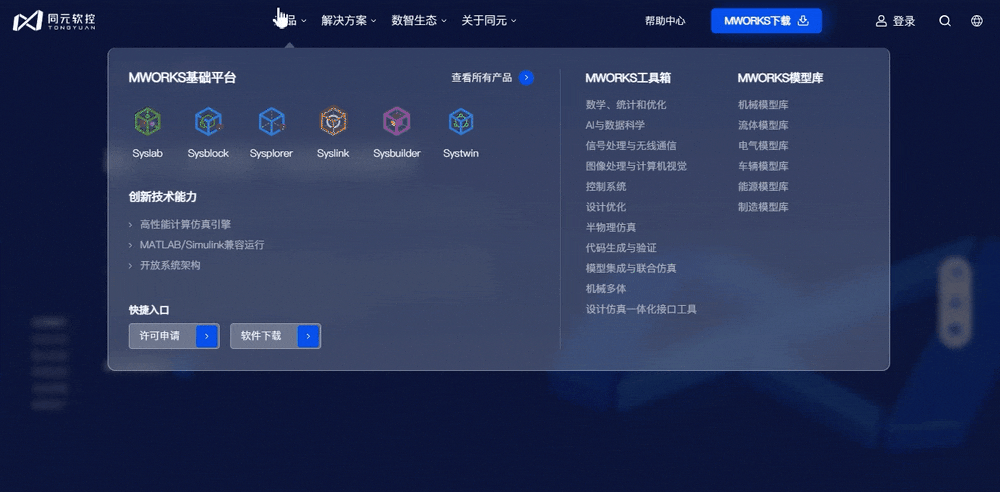Select 信号处理与无线通信 toolbox
The image size is (1000, 492).
click(x=631, y=145)
